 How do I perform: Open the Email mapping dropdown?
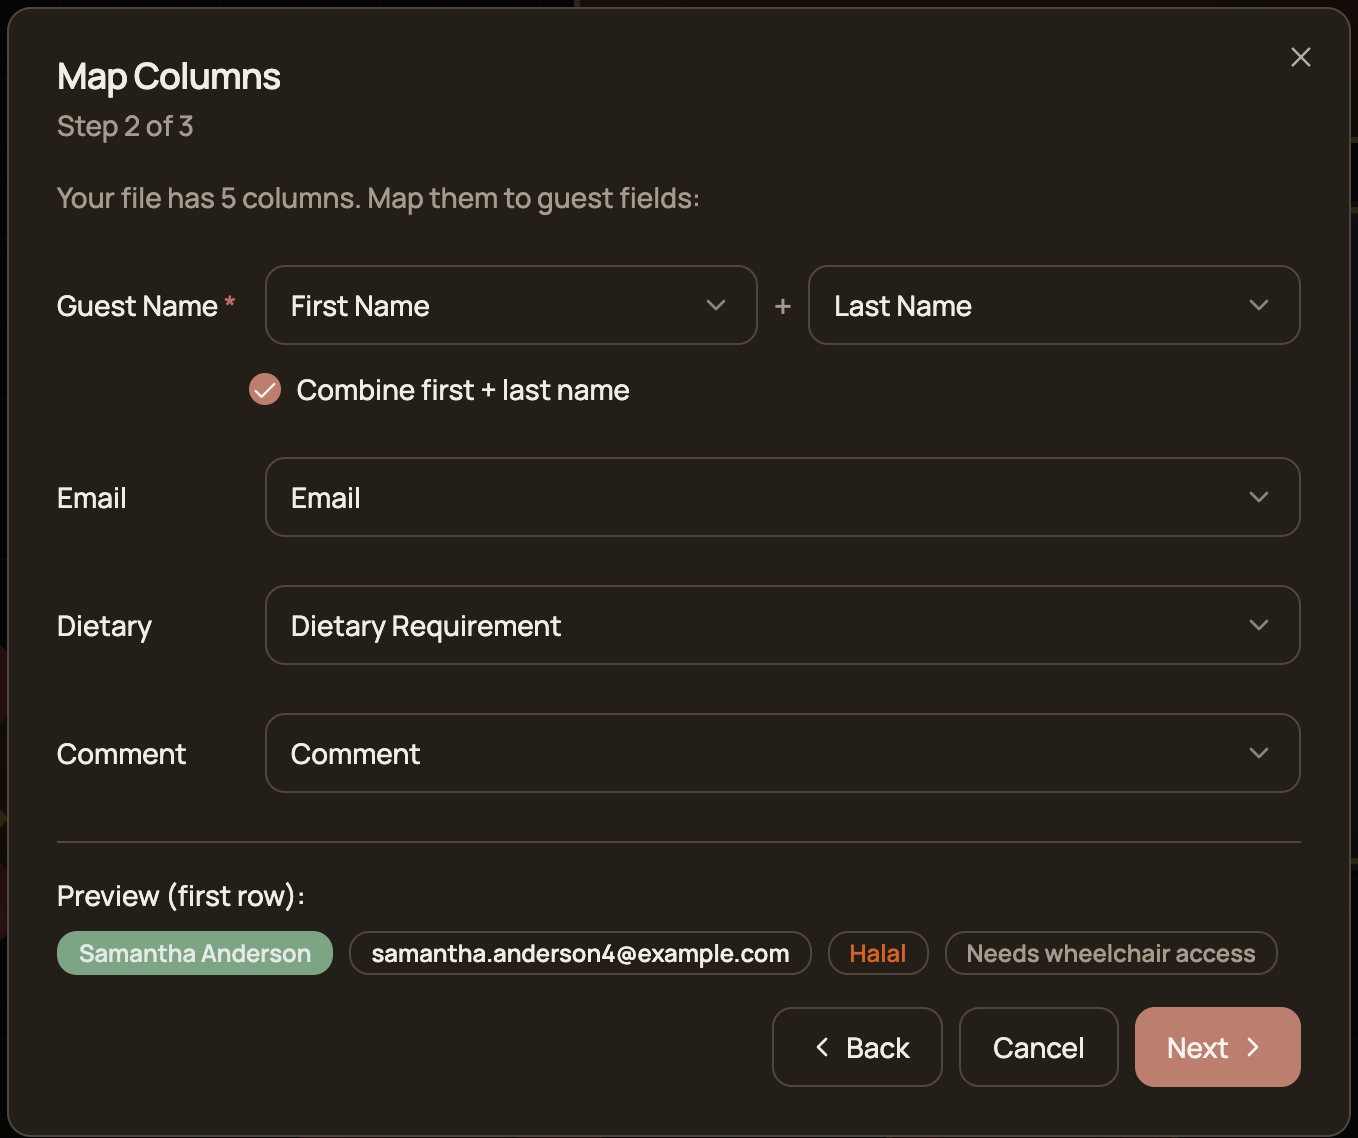(x=783, y=497)
